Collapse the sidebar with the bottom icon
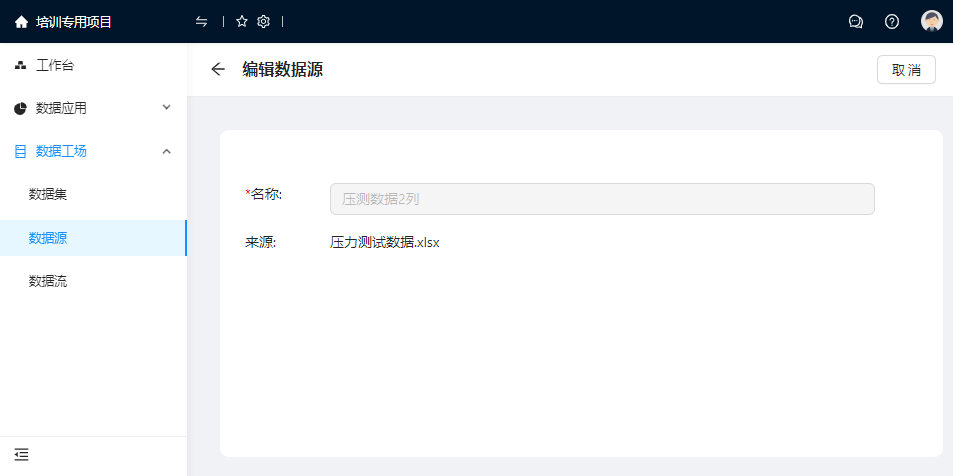The width and height of the screenshot is (953, 476). [21, 454]
